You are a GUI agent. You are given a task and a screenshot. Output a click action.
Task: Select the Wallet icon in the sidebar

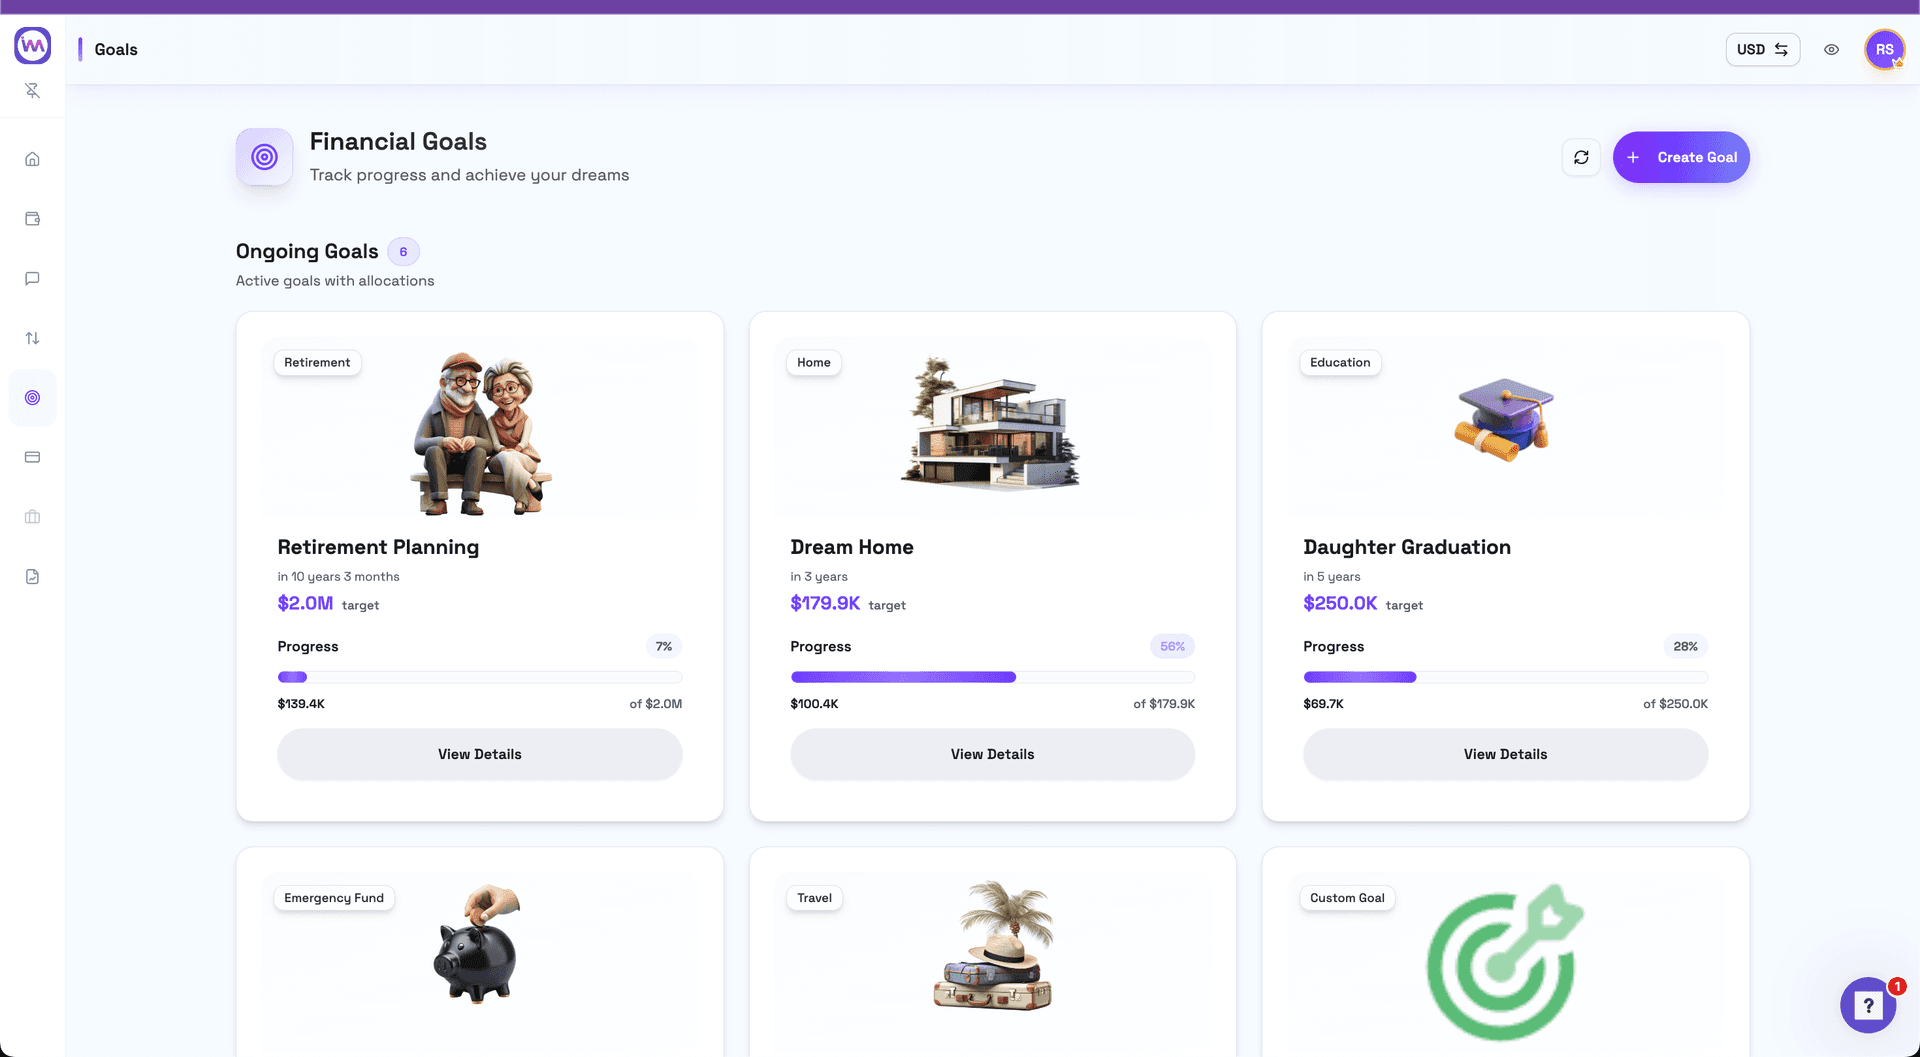coord(32,218)
